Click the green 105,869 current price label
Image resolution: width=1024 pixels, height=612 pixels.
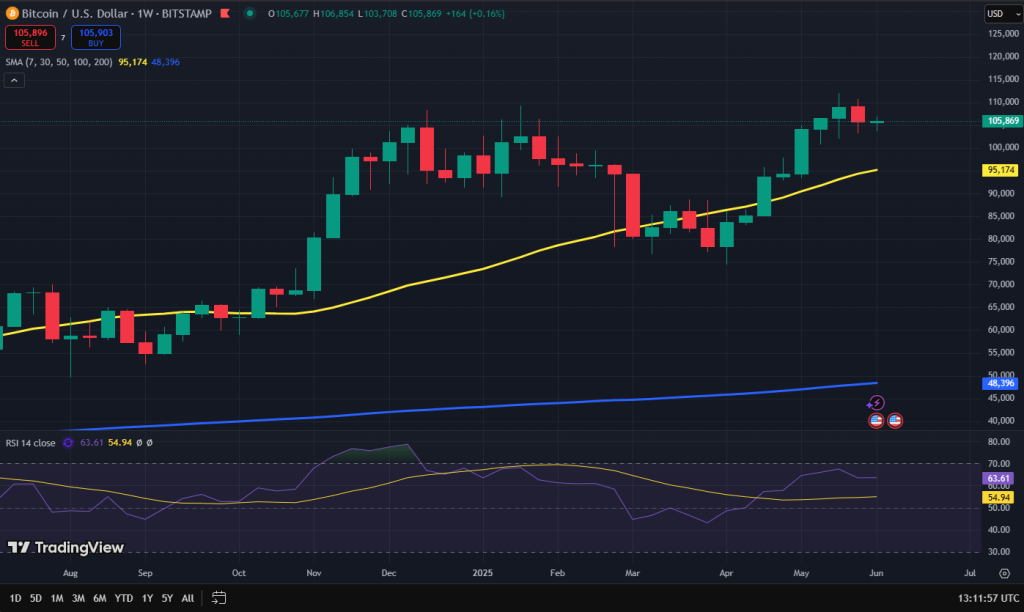1002,121
